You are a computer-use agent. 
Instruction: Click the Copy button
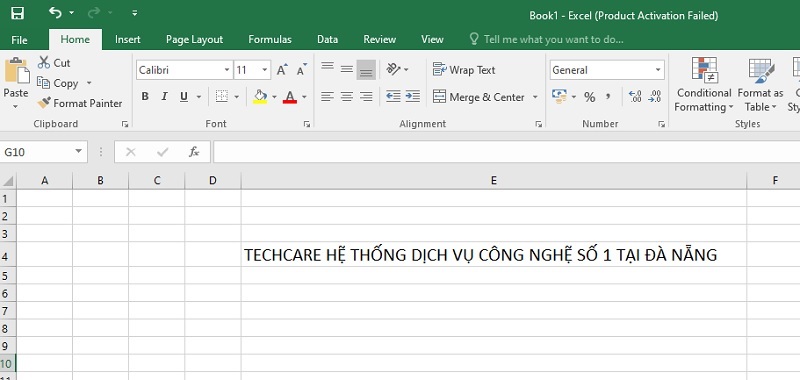click(58, 83)
